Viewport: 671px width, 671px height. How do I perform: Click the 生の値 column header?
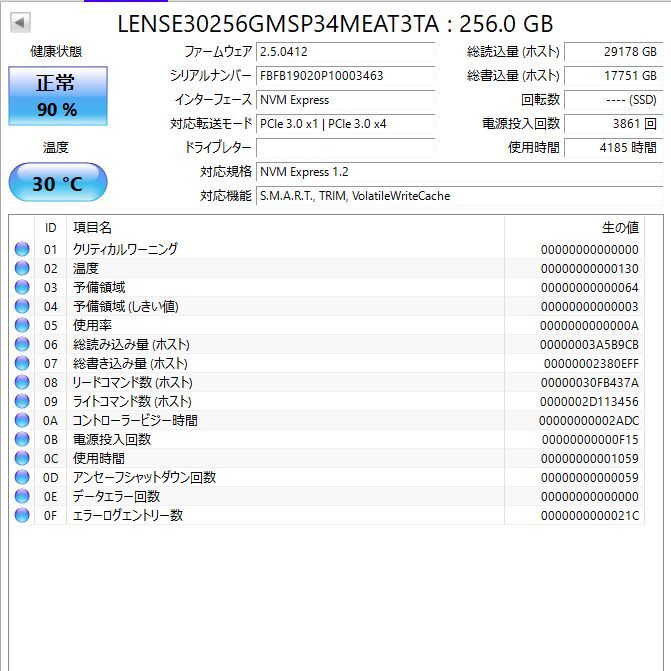click(574, 228)
